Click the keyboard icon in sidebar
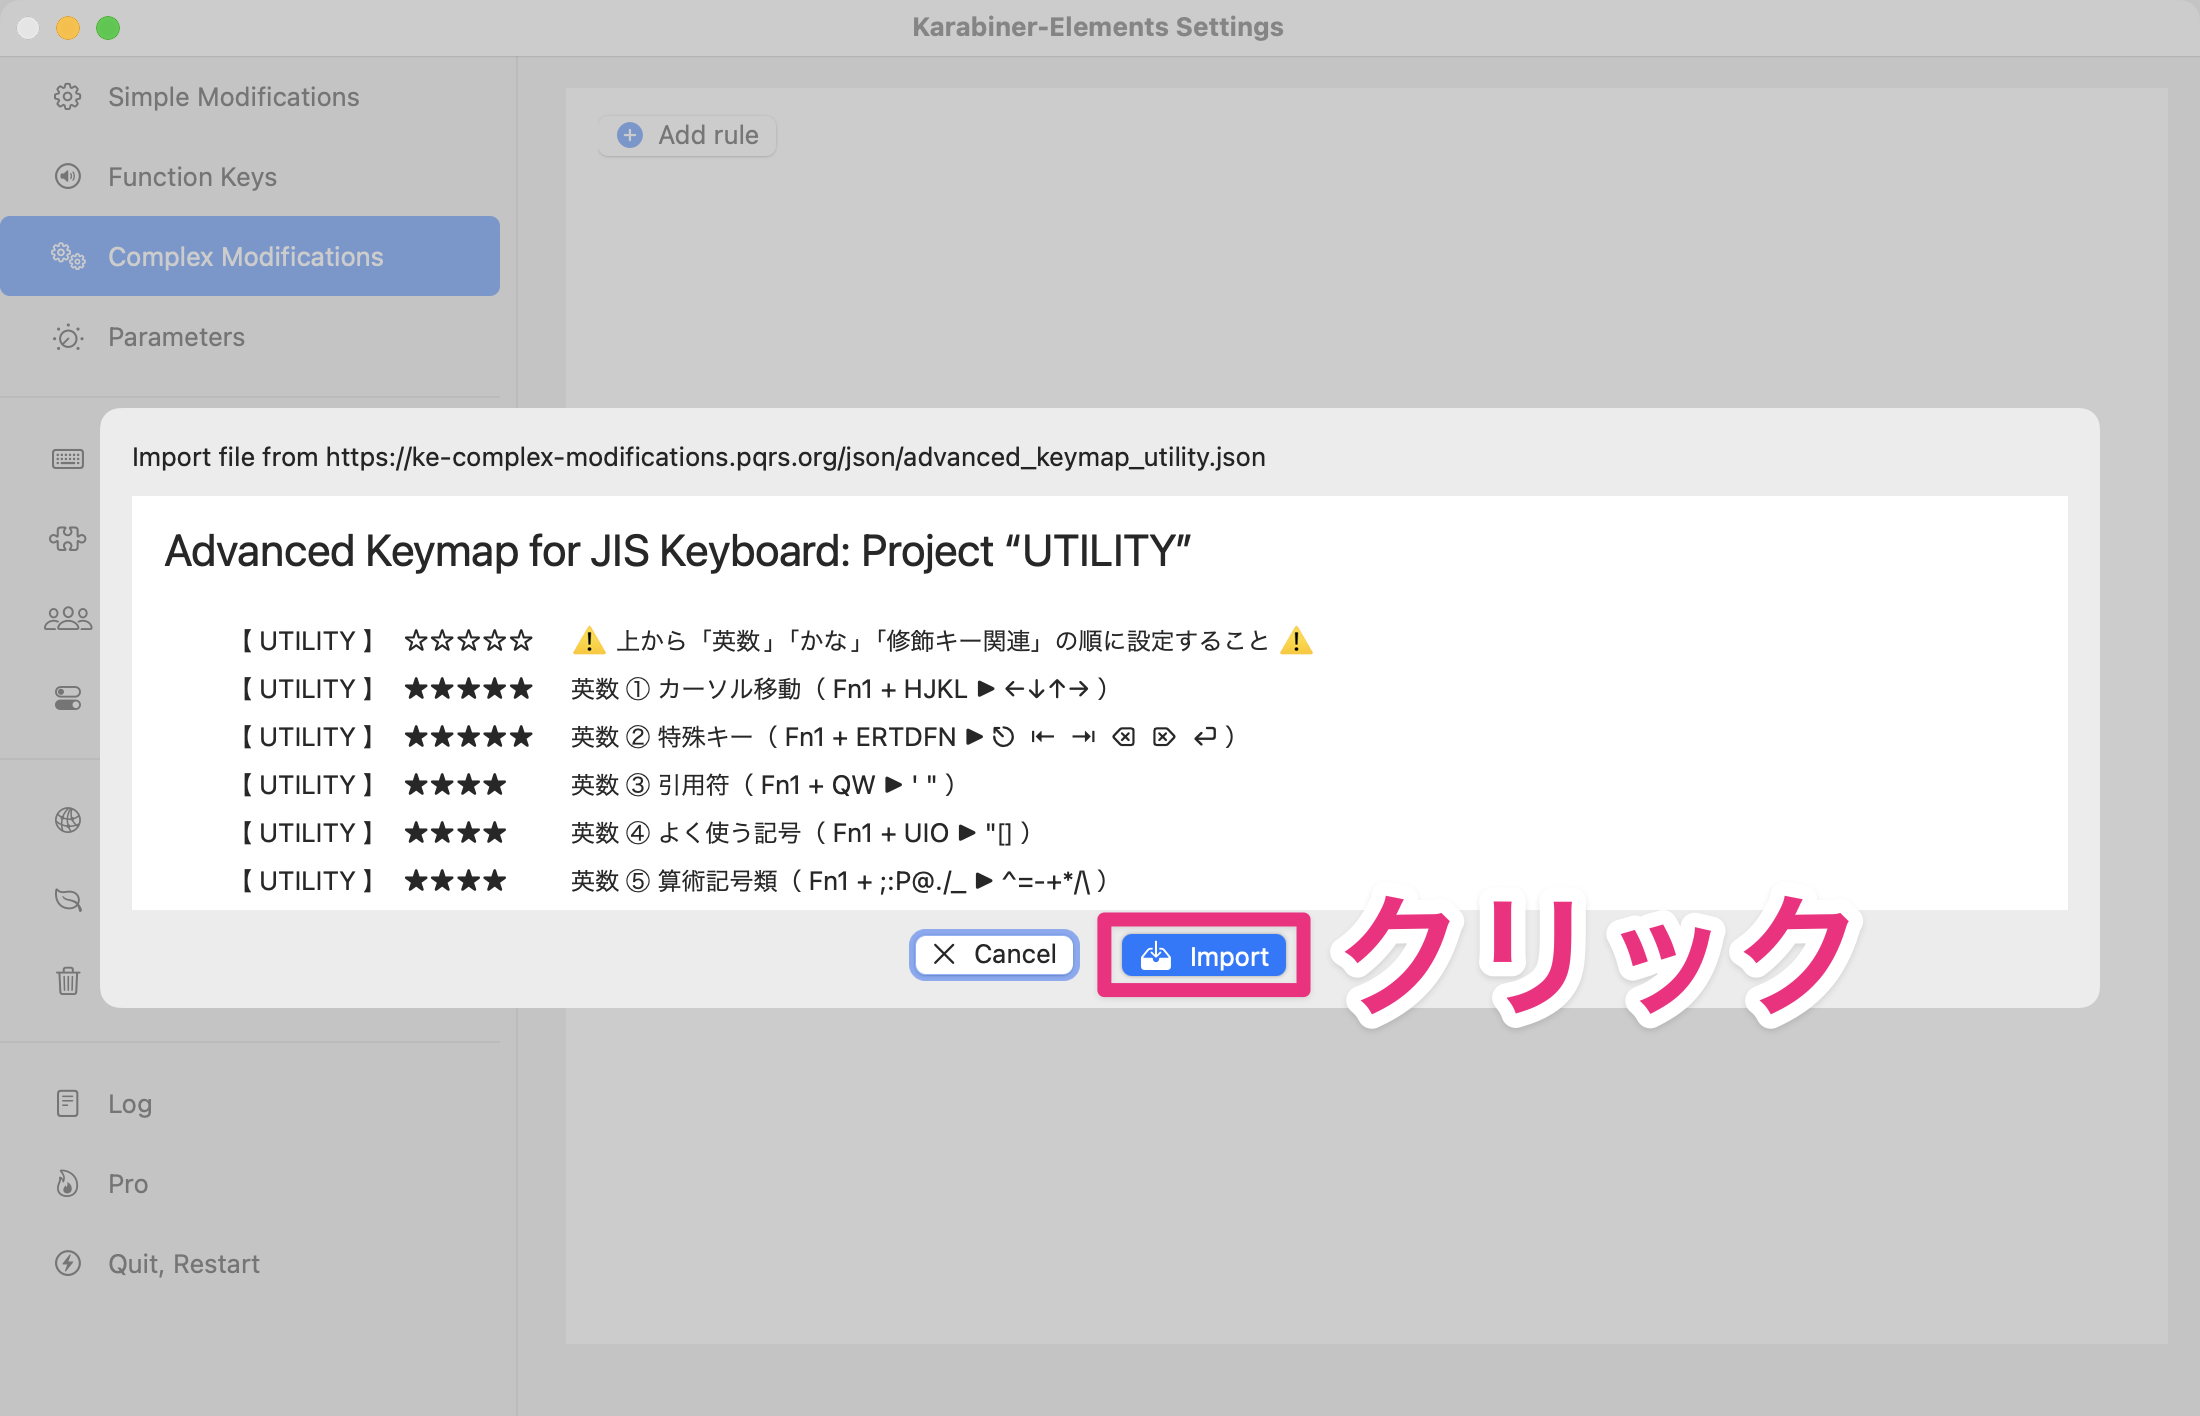Image resolution: width=2200 pixels, height=1416 pixels. (x=68, y=459)
